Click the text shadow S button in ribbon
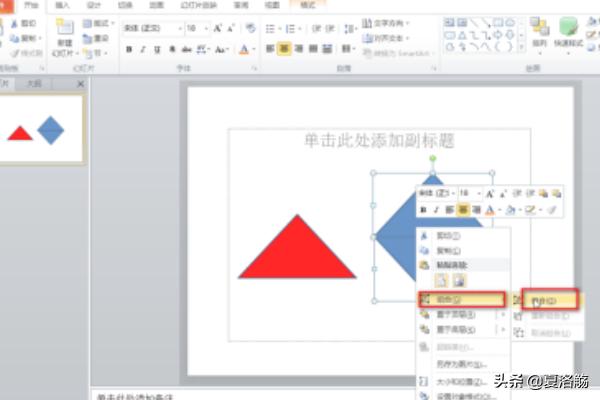Viewport: 600px width, 400px height. 172,49
